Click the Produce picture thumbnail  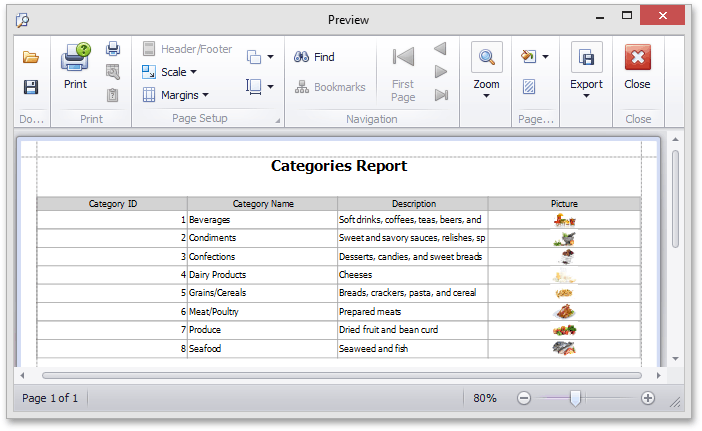pyautogui.click(x=564, y=330)
